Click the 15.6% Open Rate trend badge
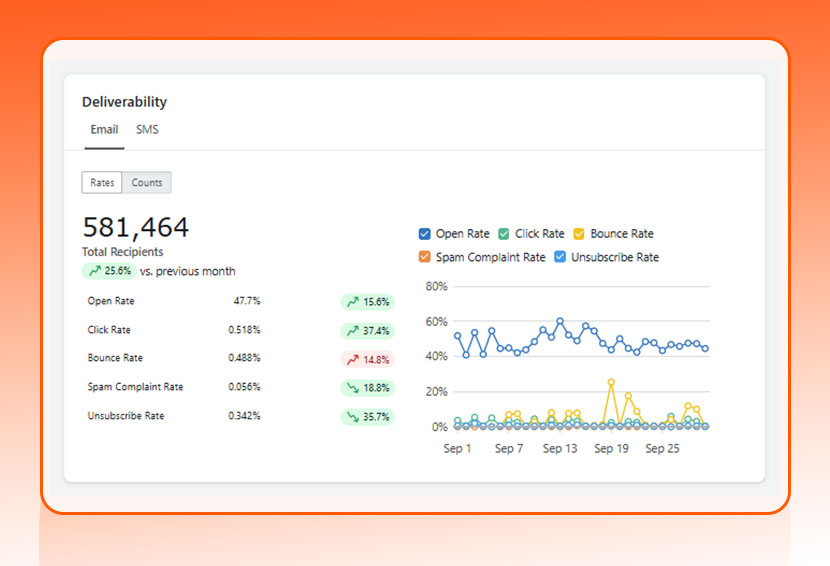The height and width of the screenshot is (566, 830). [x=367, y=302]
